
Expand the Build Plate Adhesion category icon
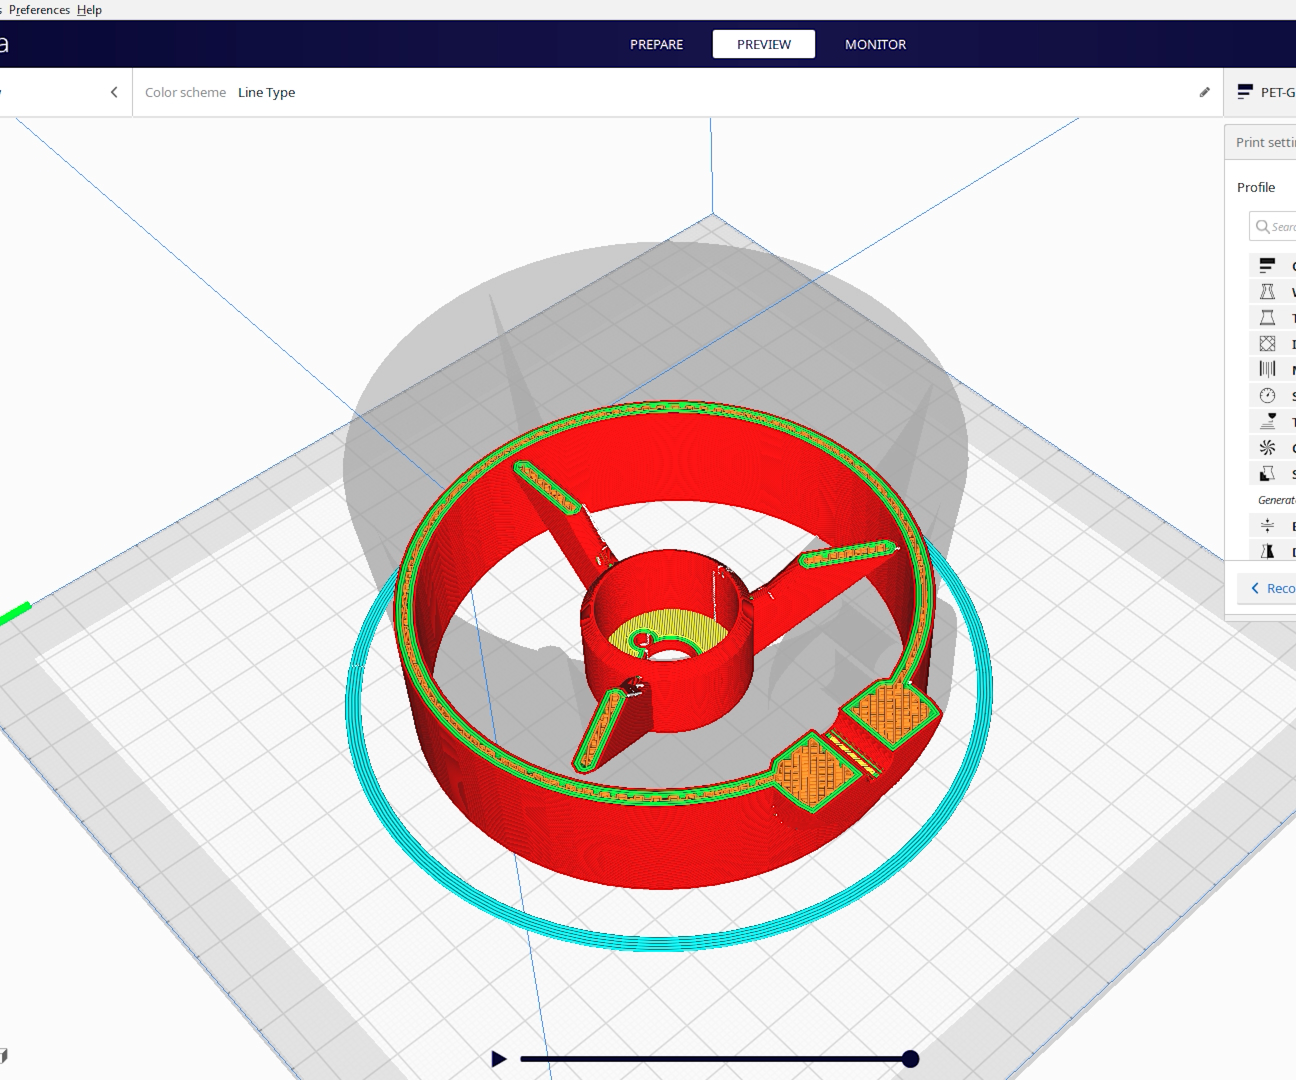[1267, 525]
